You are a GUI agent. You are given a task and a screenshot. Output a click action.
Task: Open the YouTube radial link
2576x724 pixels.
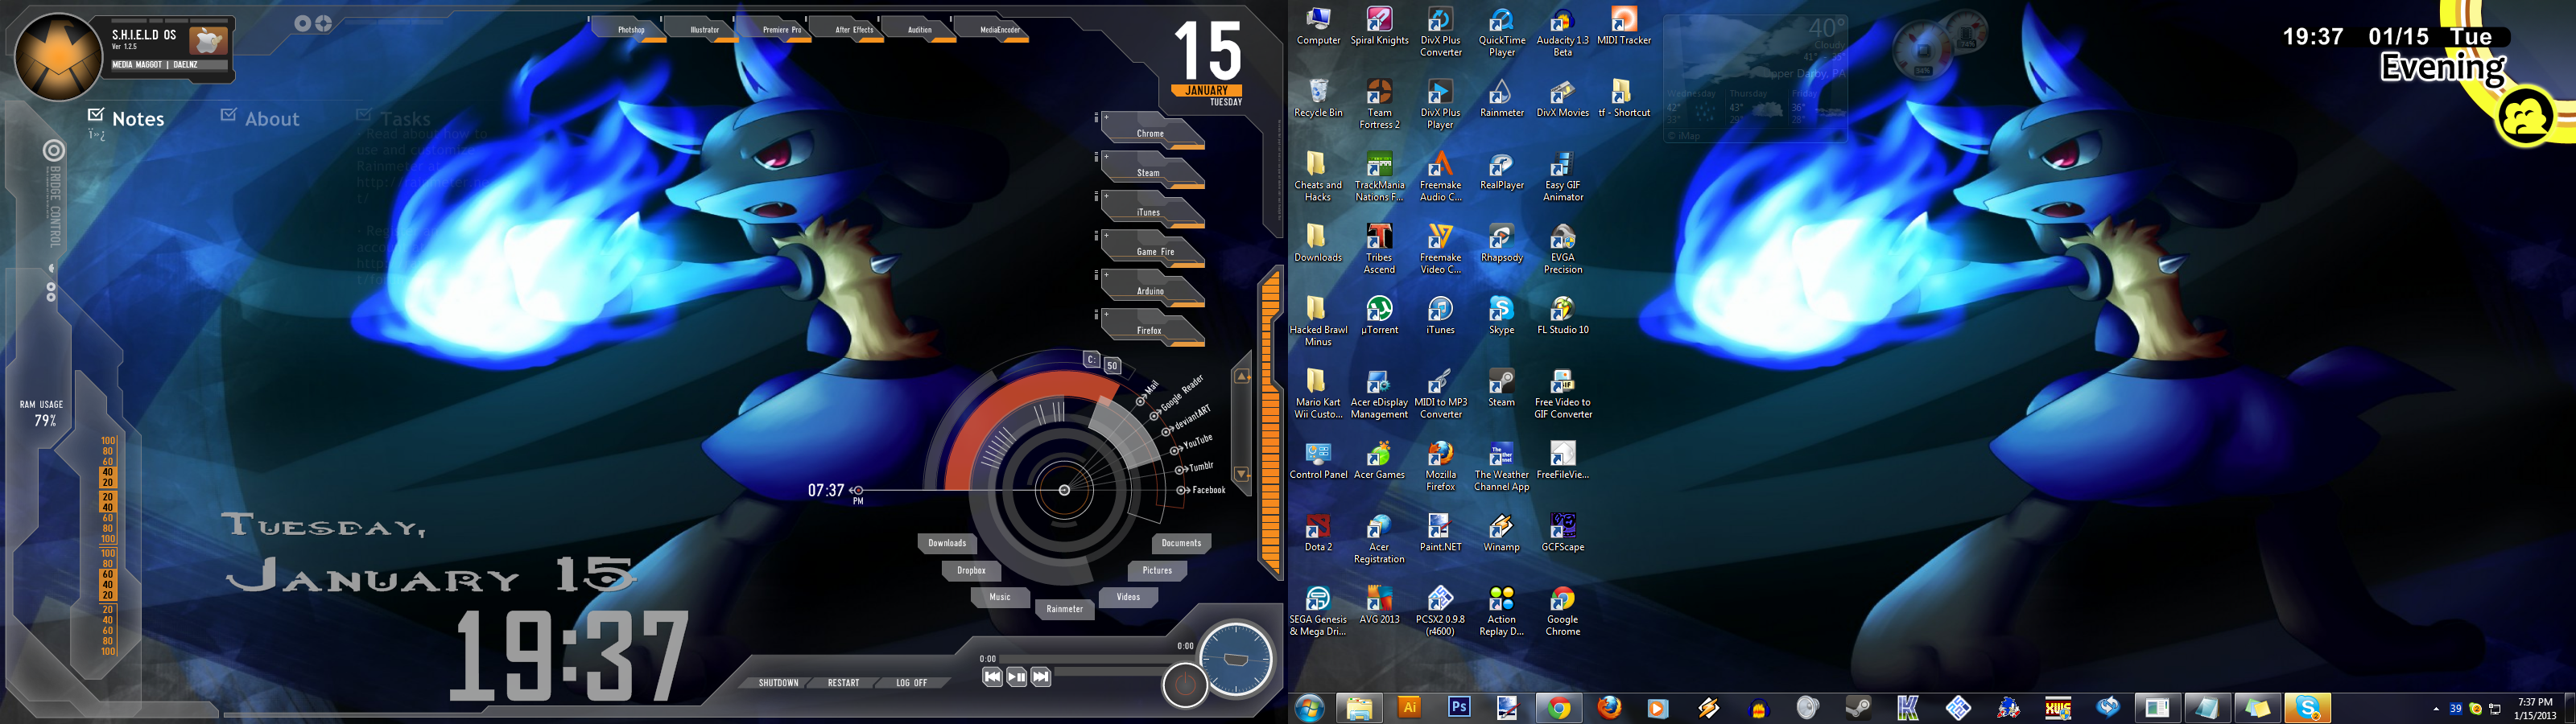[1196, 441]
